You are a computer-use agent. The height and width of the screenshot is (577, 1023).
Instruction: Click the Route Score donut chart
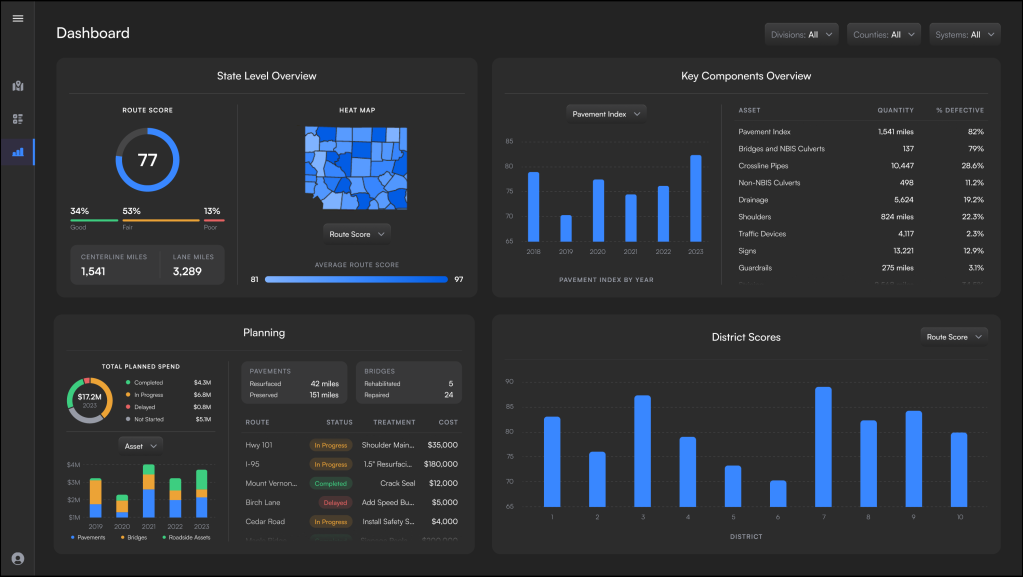147,158
